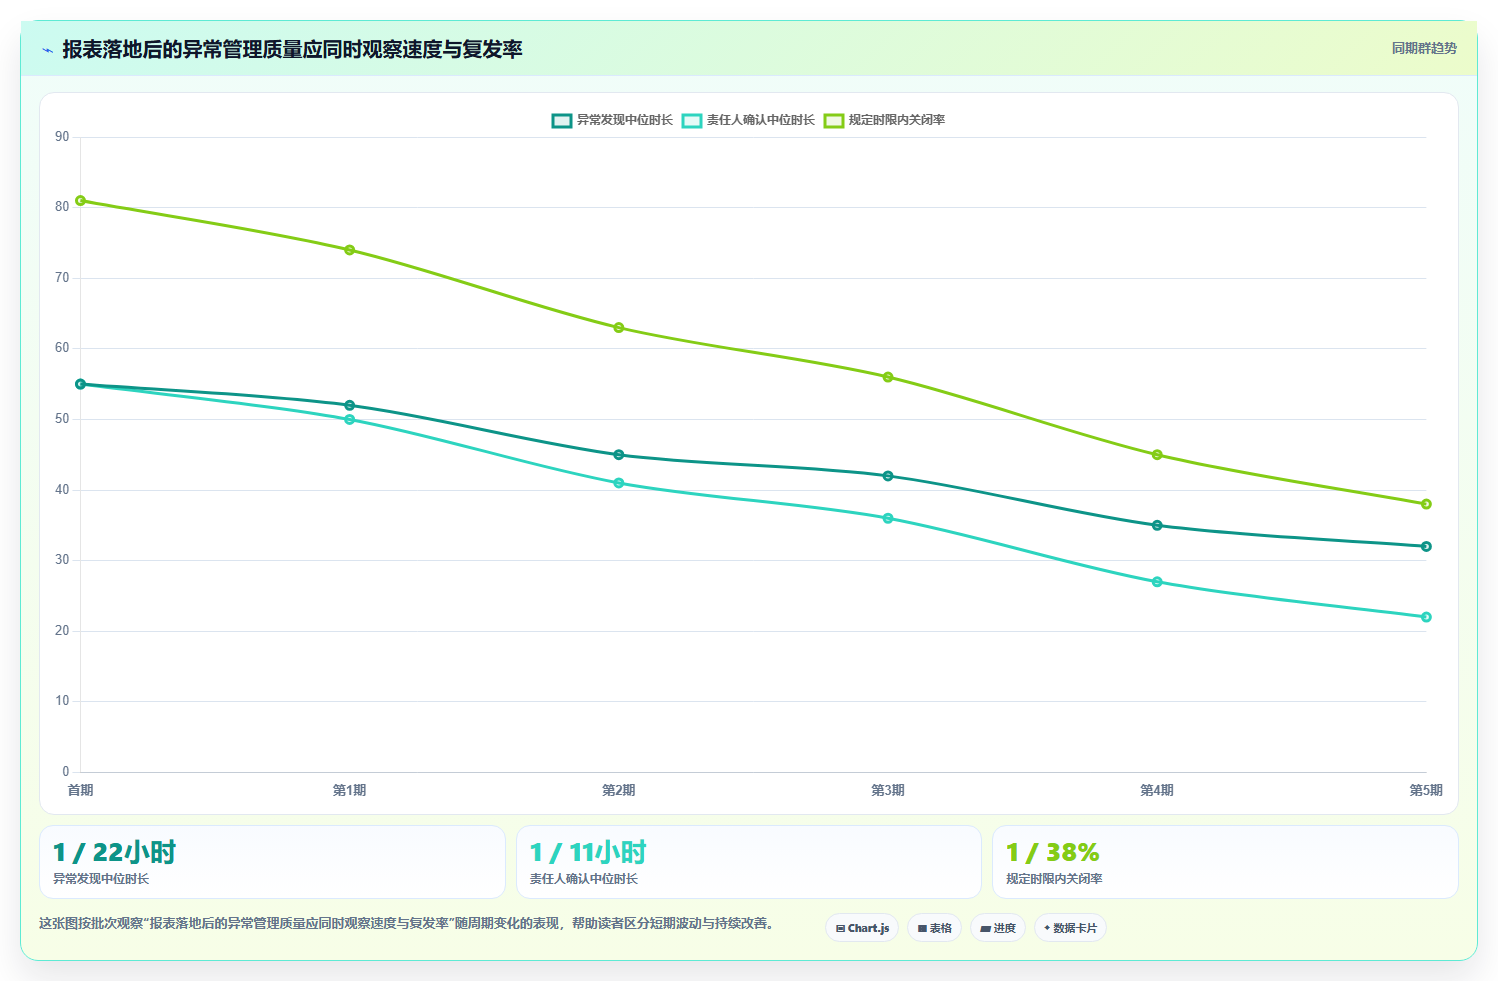Viewport: 1498px width, 981px height.
Task: Open the 1 / 38% 规定时限内关闭率 card
Action: click(1225, 862)
